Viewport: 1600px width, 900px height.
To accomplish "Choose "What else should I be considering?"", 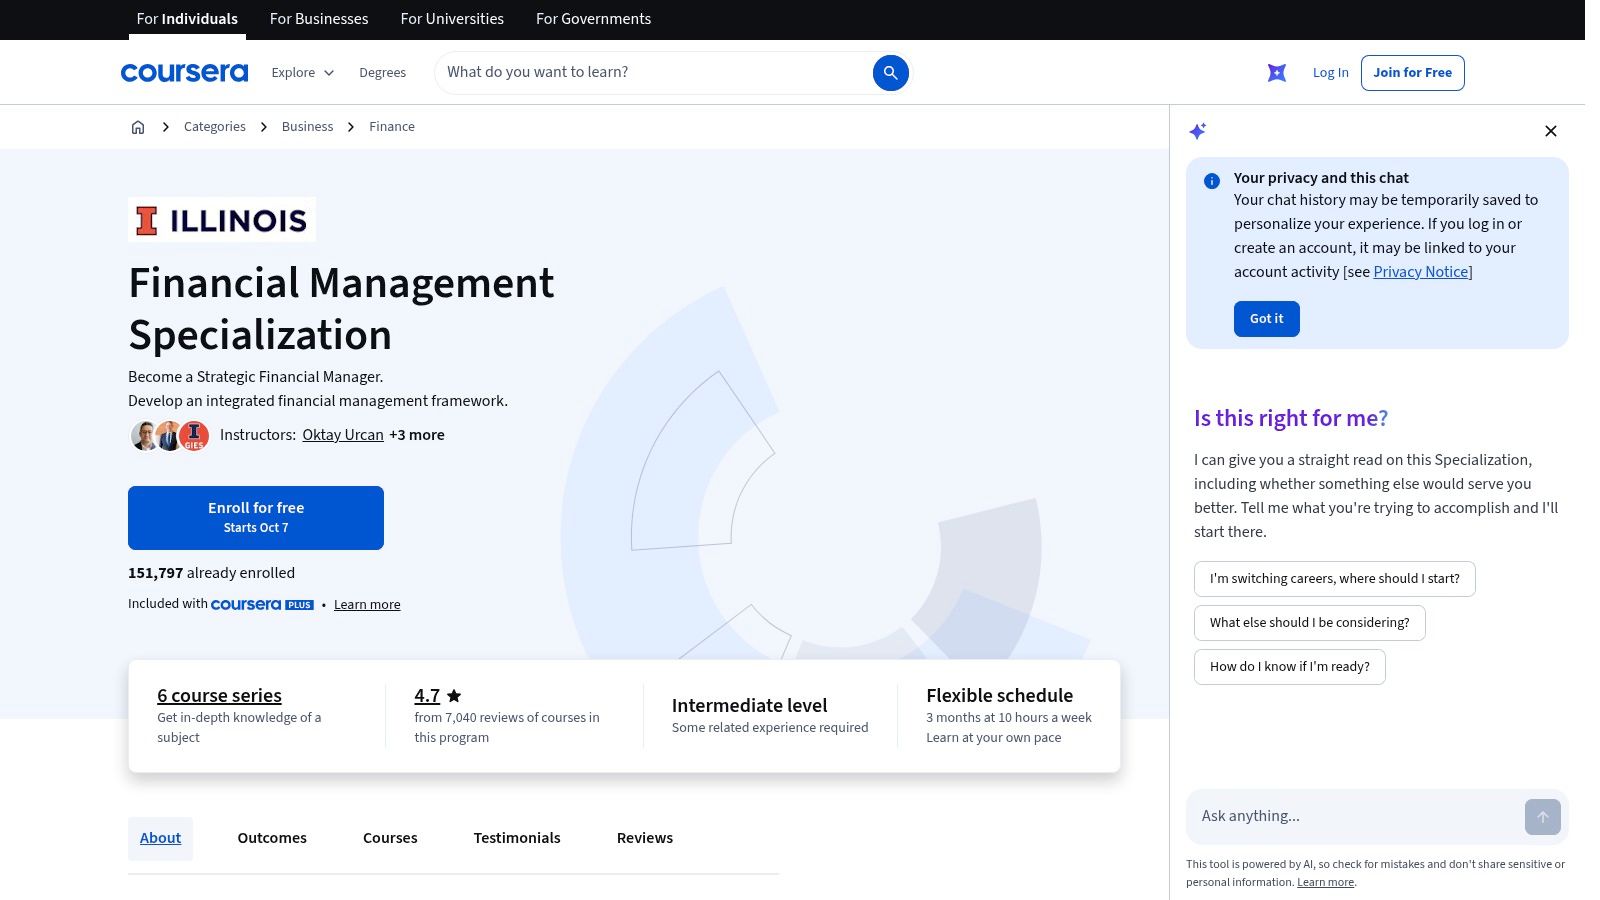I will (1310, 623).
